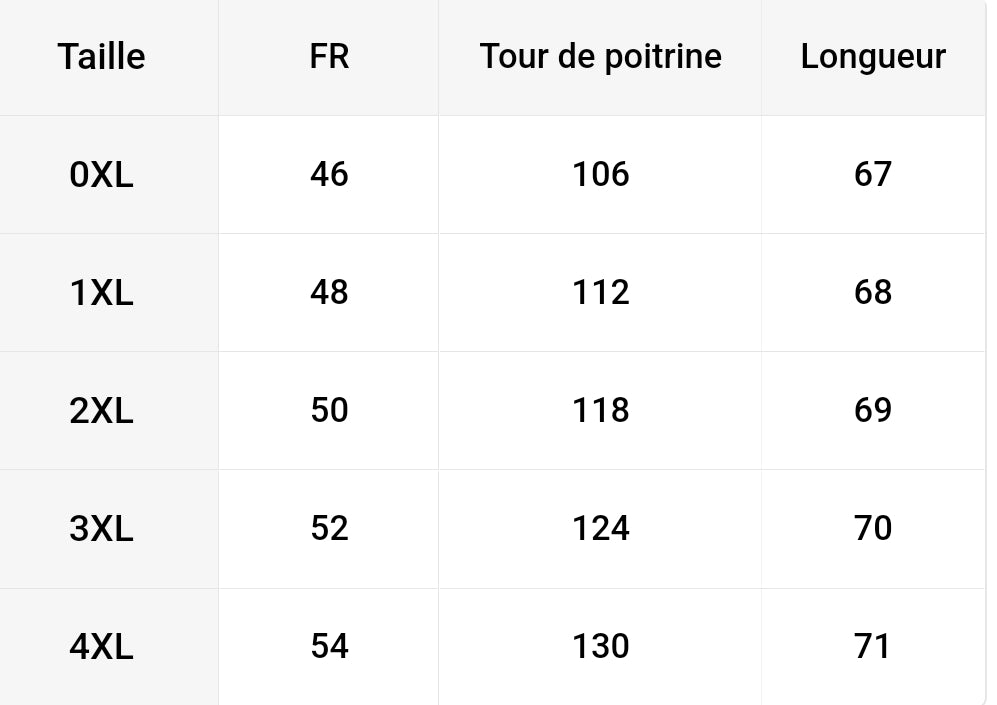The width and height of the screenshot is (997, 705).
Task: Click FR size value 54
Action: click(329, 647)
